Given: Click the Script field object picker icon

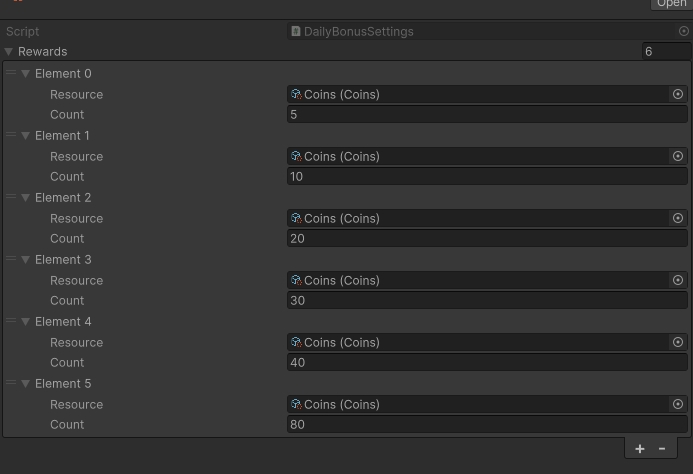Looking at the screenshot, I should tap(684, 31).
